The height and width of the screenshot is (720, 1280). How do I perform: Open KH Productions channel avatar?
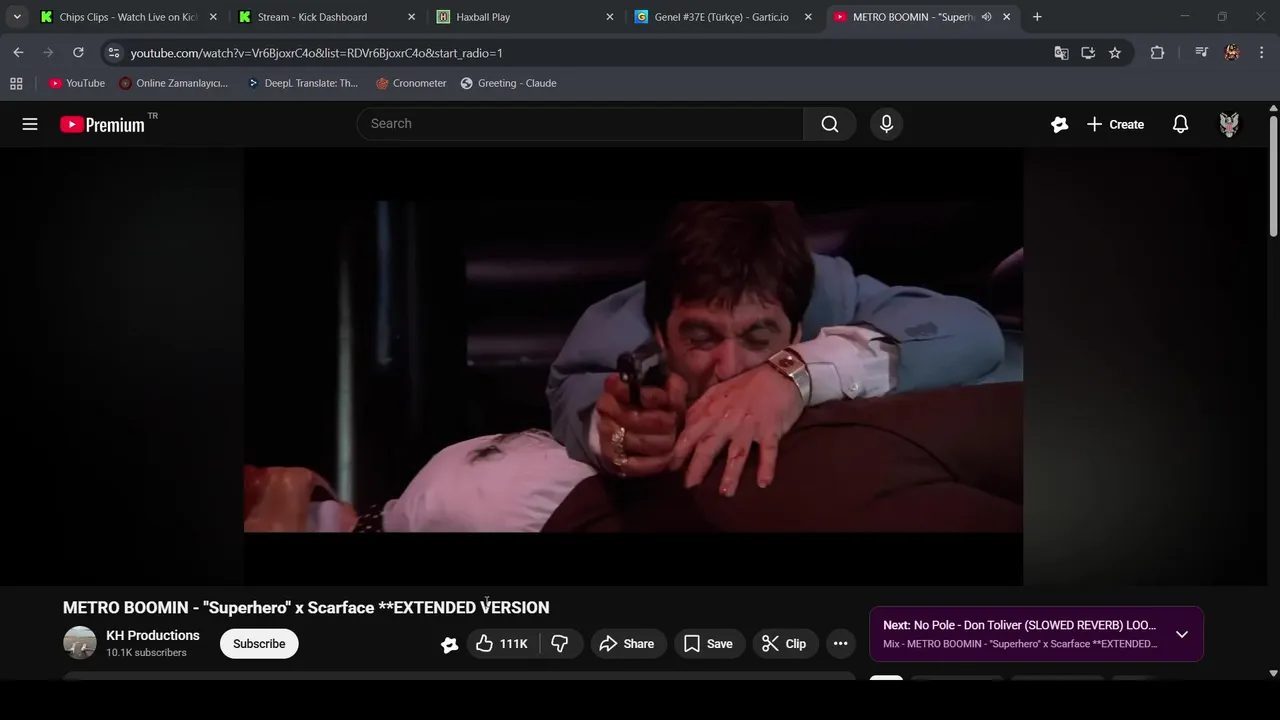point(80,643)
